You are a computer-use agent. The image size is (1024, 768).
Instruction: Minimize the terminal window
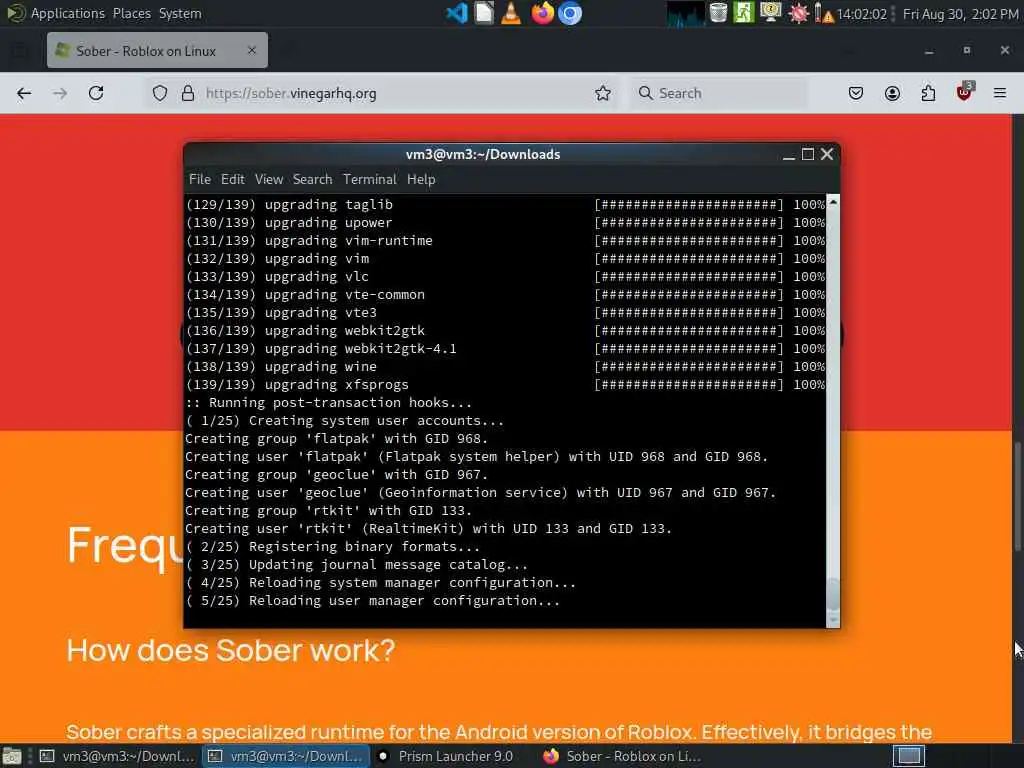[789, 155]
